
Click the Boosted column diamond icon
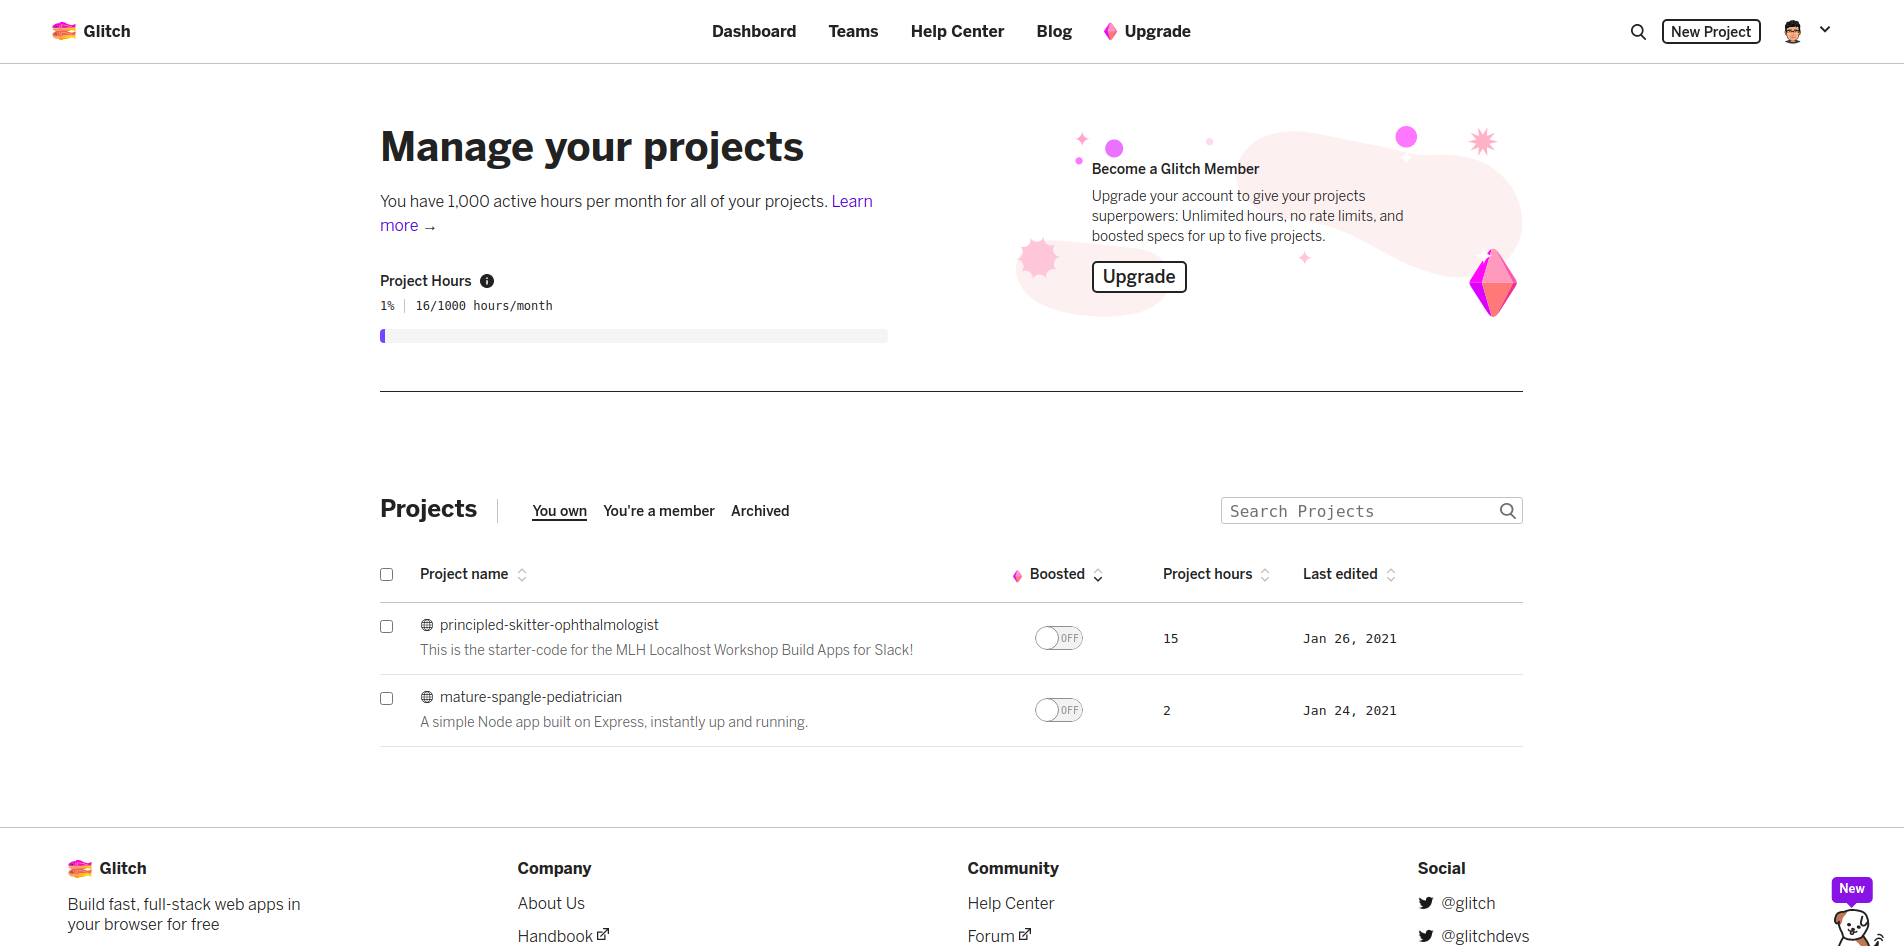[1017, 575]
